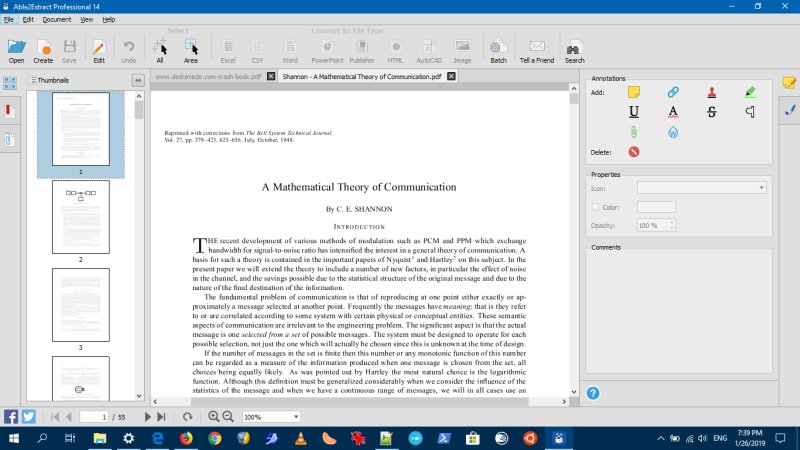Screen dimensions: 800x450
Task: Add a caret annotation
Action: pyautogui.click(x=750, y=112)
